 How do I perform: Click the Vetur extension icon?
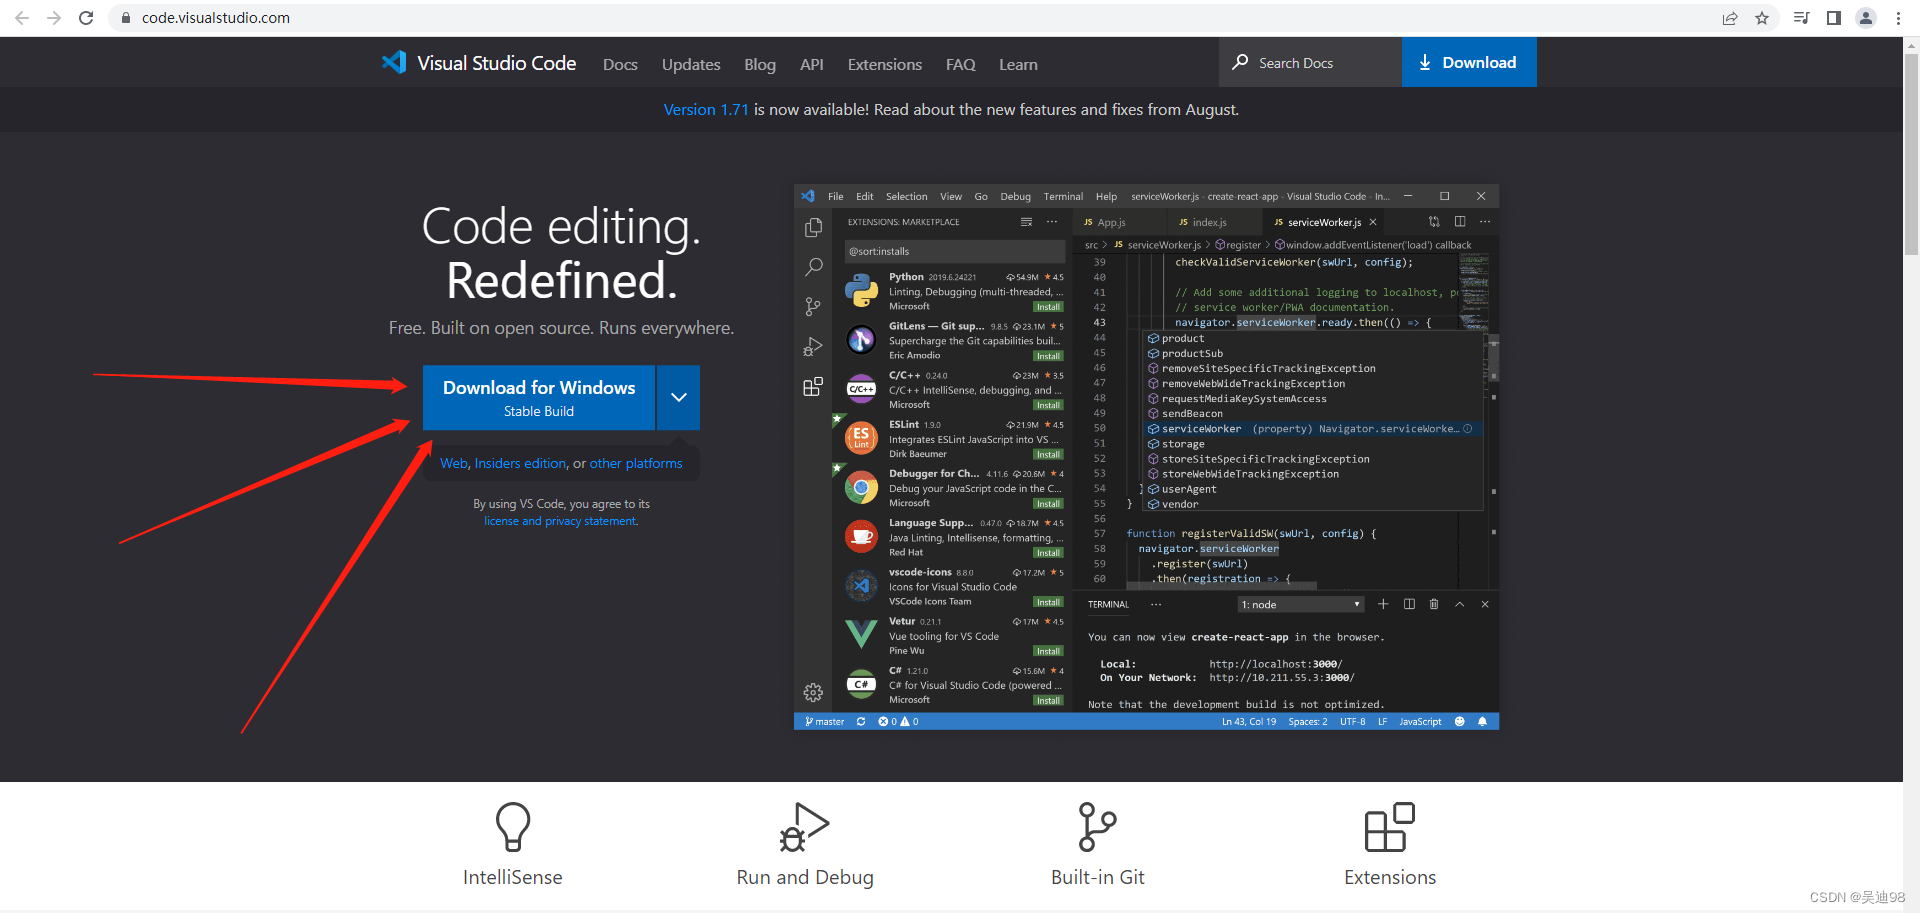[861, 634]
